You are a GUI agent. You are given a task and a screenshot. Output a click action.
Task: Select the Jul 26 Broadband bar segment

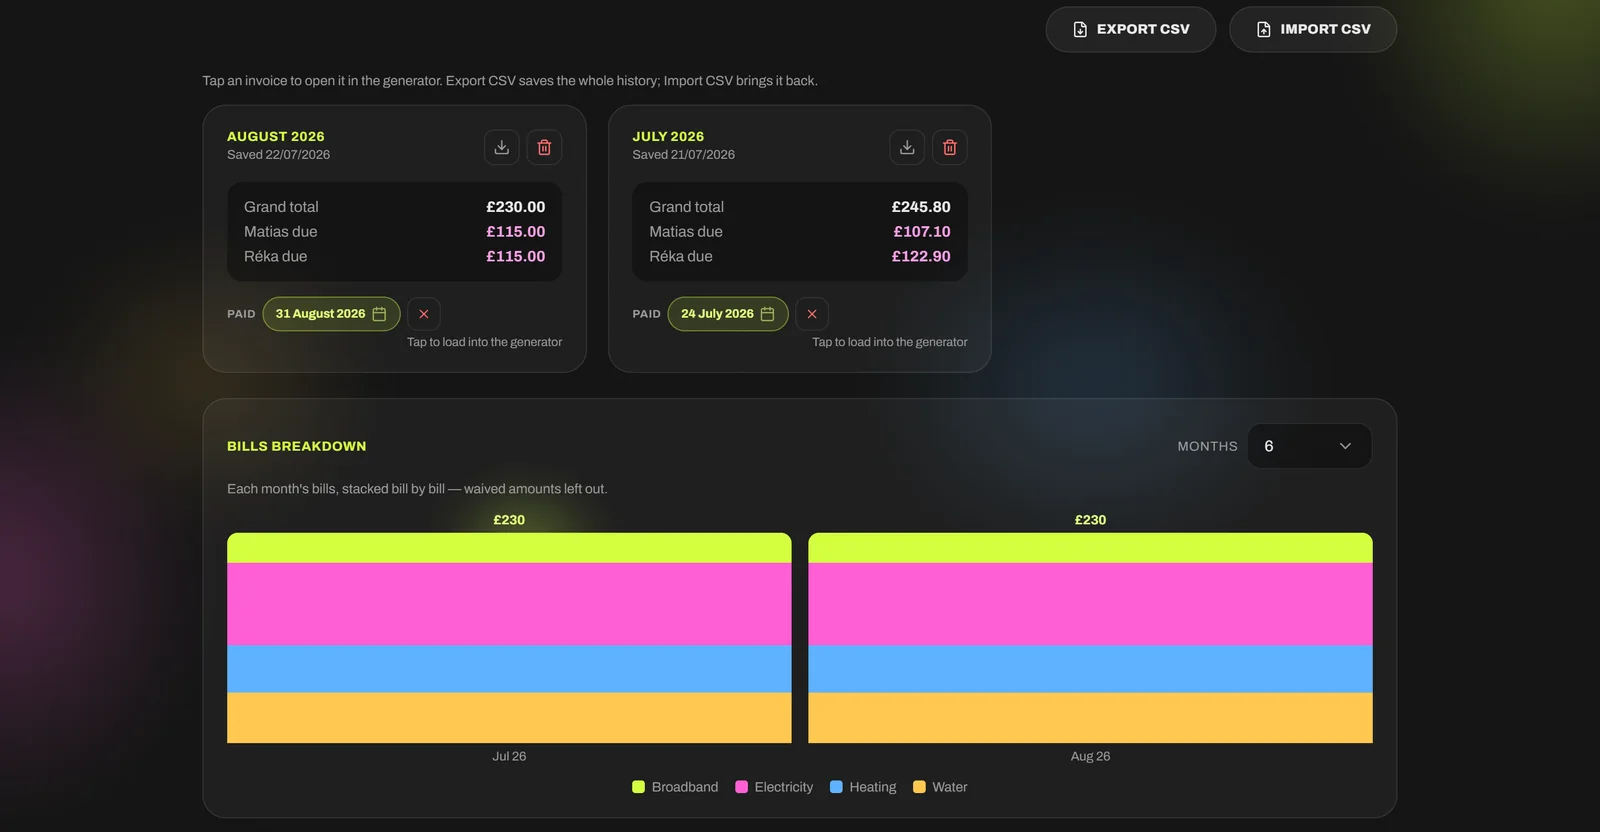[x=509, y=548]
